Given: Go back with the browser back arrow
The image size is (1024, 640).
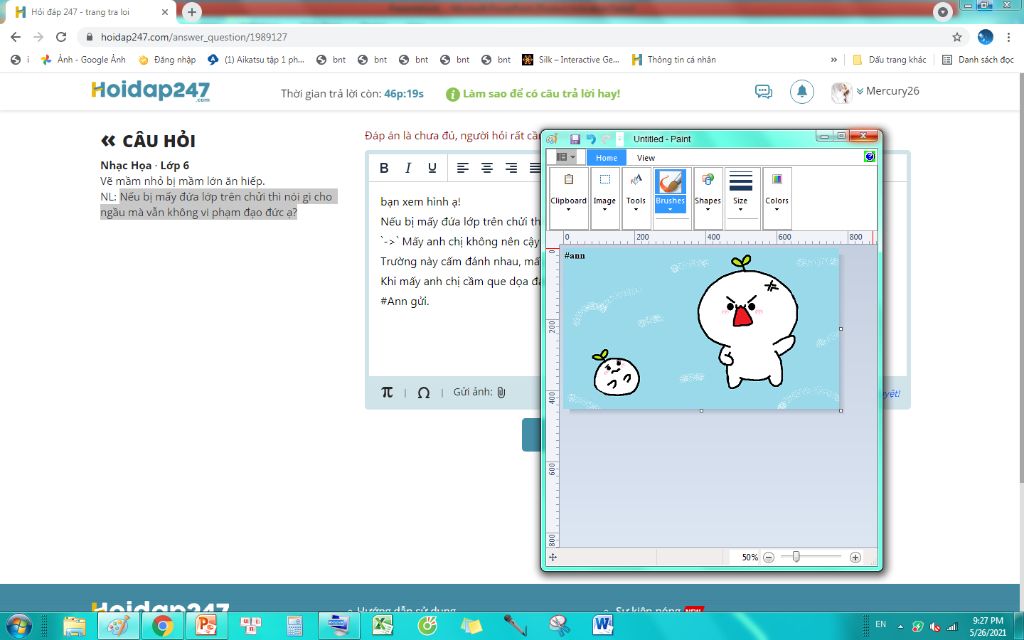Looking at the screenshot, I should [x=16, y=37].
